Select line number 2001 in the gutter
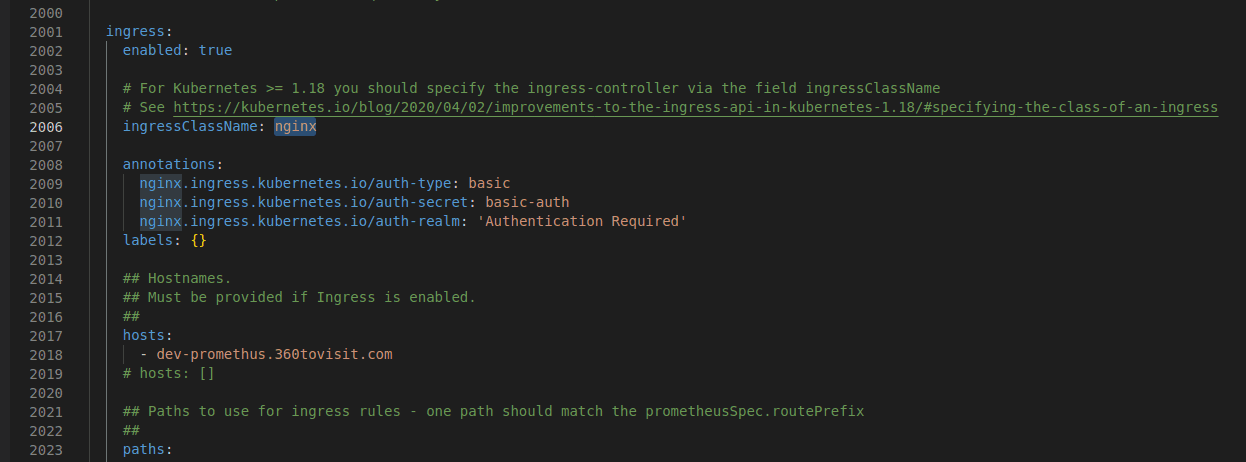 (x=46, y=32)
